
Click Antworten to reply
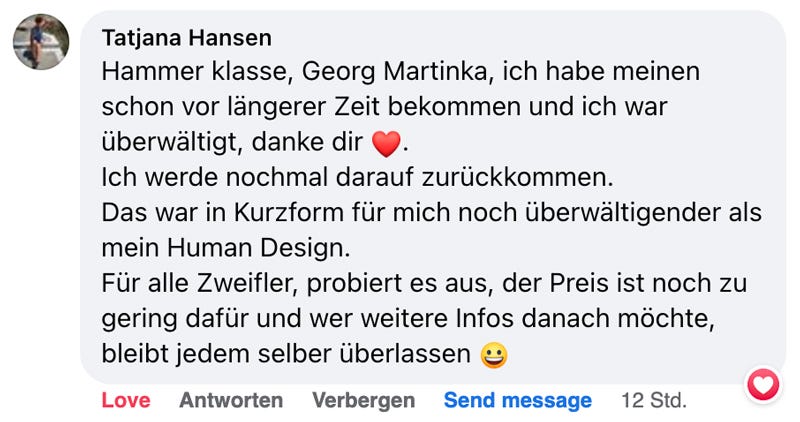click(x=231, y=400)
